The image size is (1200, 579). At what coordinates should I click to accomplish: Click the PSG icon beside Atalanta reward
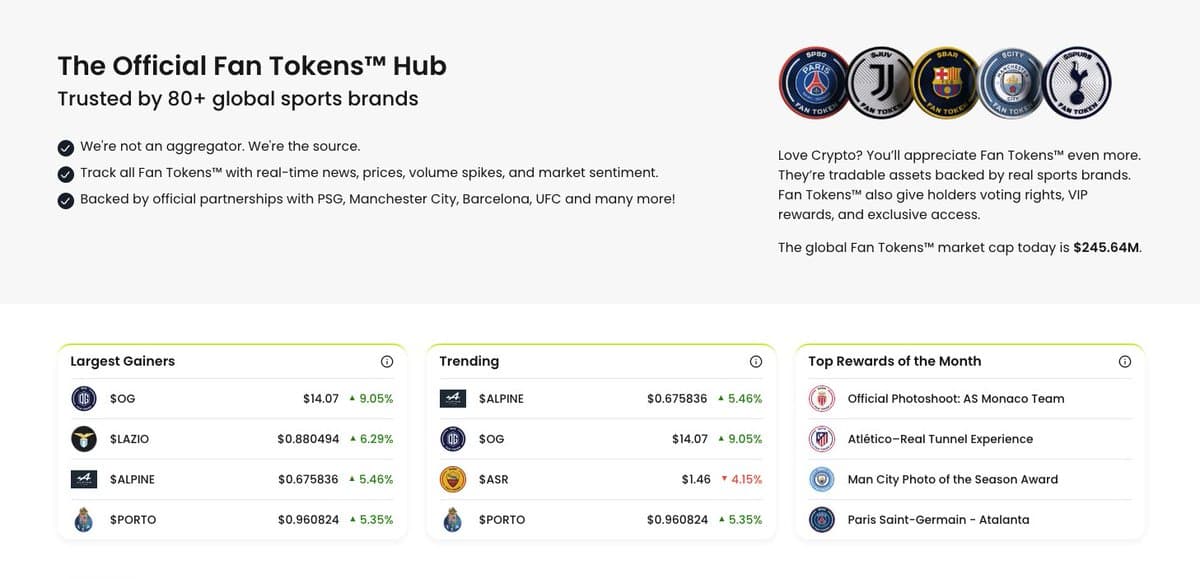[820, 519]
